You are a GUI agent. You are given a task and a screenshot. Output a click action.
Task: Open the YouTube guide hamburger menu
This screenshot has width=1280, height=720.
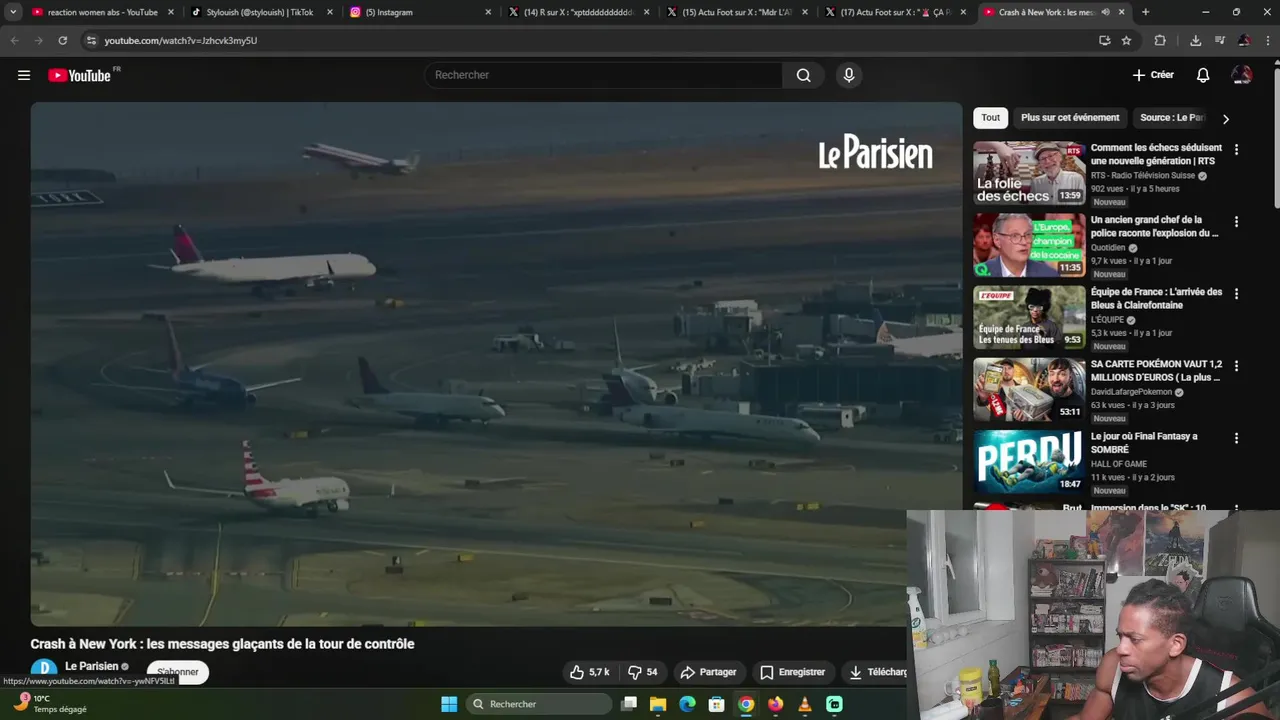pos(24,75)
